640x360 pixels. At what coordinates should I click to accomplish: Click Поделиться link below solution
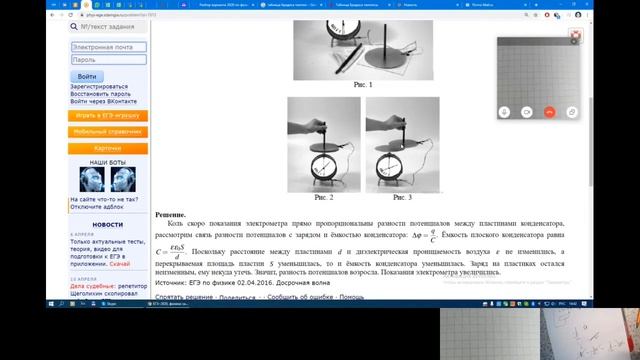pos(237,297)
